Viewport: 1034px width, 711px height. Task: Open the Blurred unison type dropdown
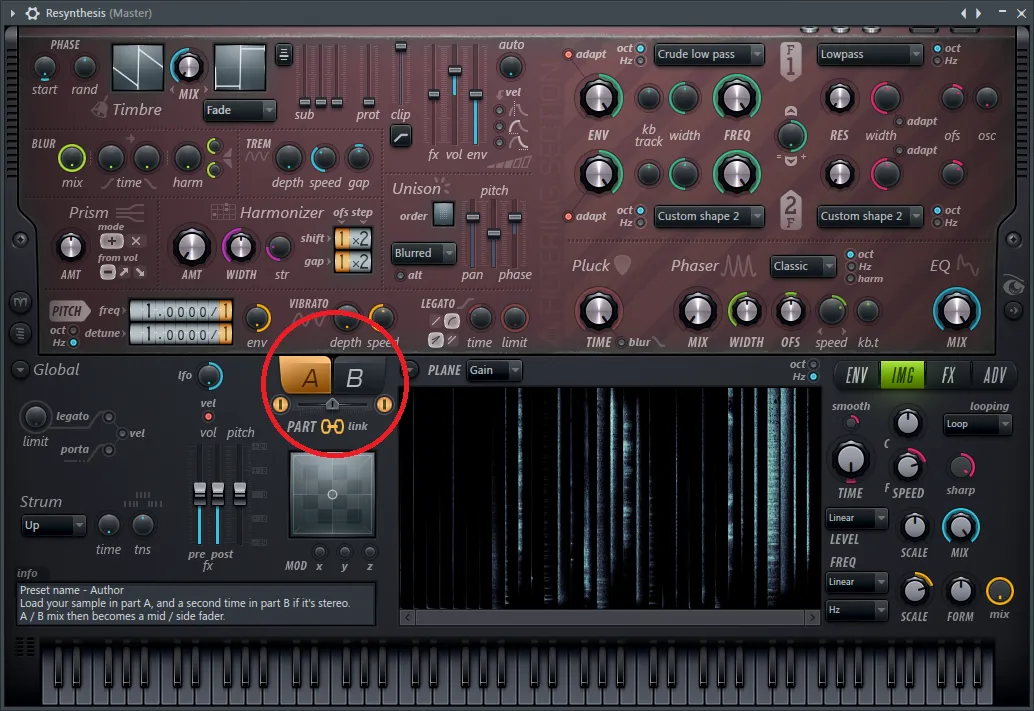424,253
